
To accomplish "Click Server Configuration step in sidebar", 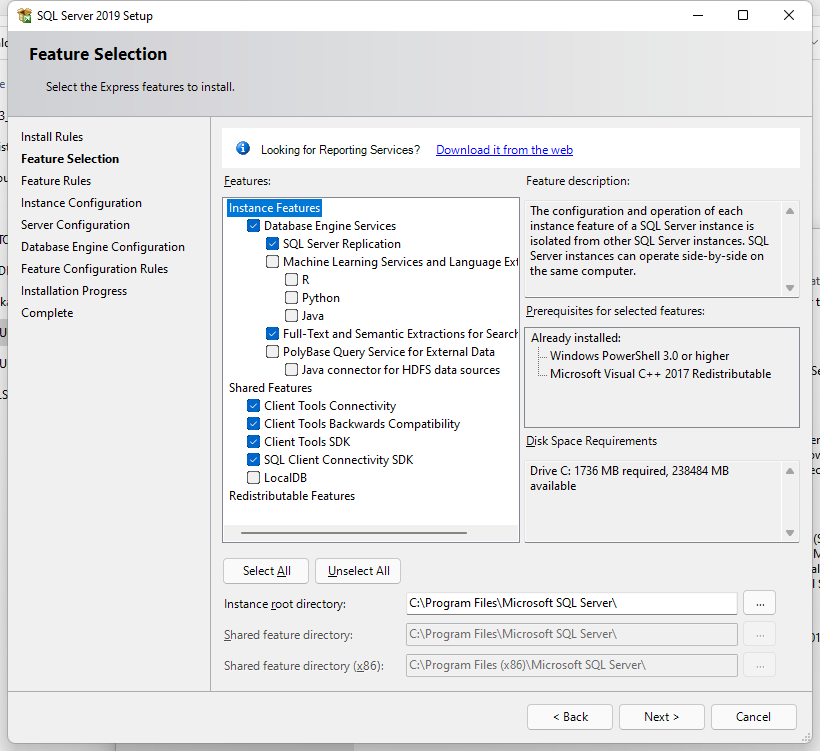I will pos(75,225).
